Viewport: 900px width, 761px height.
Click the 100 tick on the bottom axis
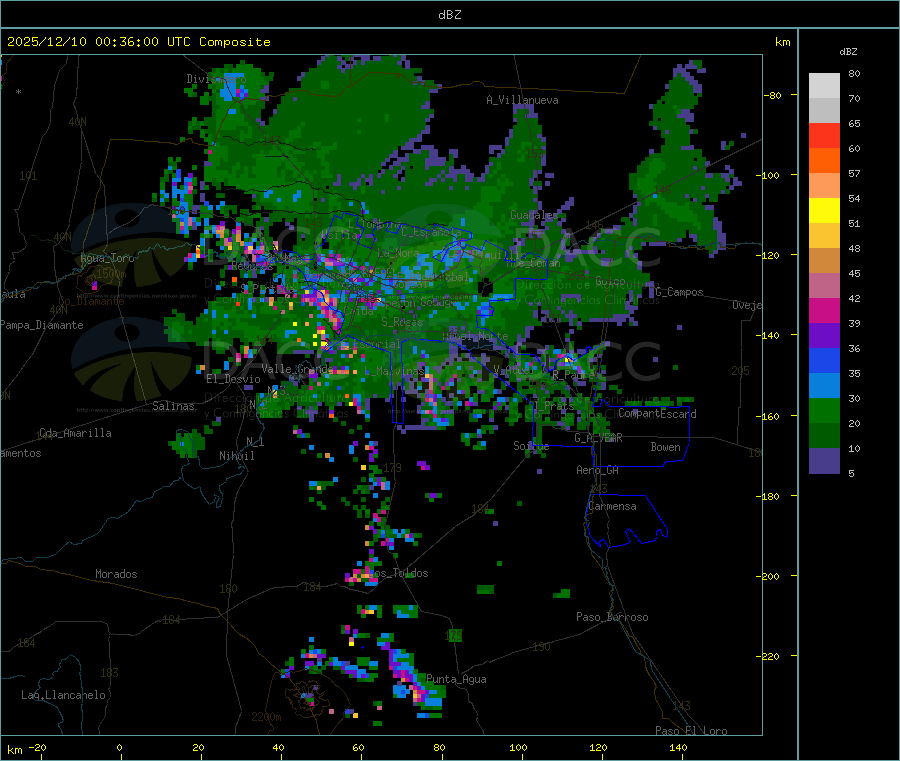pos(518,747)
